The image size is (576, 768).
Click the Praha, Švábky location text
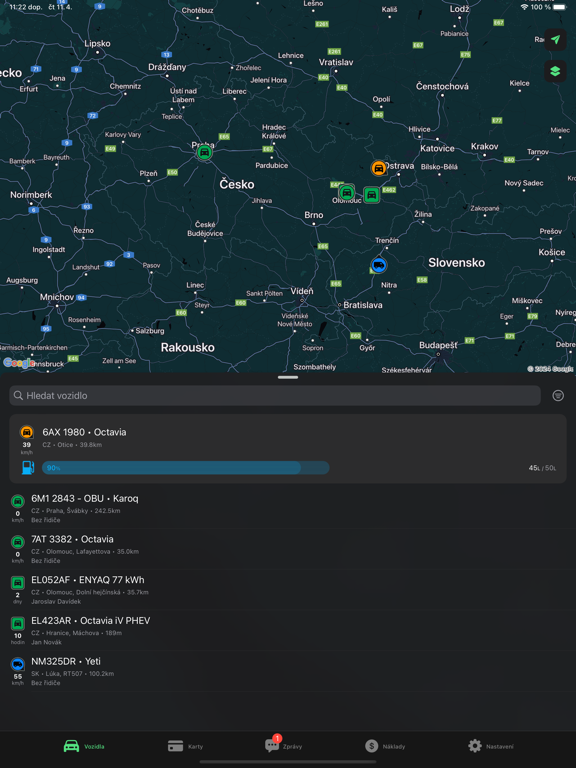(x=67, y=511)
